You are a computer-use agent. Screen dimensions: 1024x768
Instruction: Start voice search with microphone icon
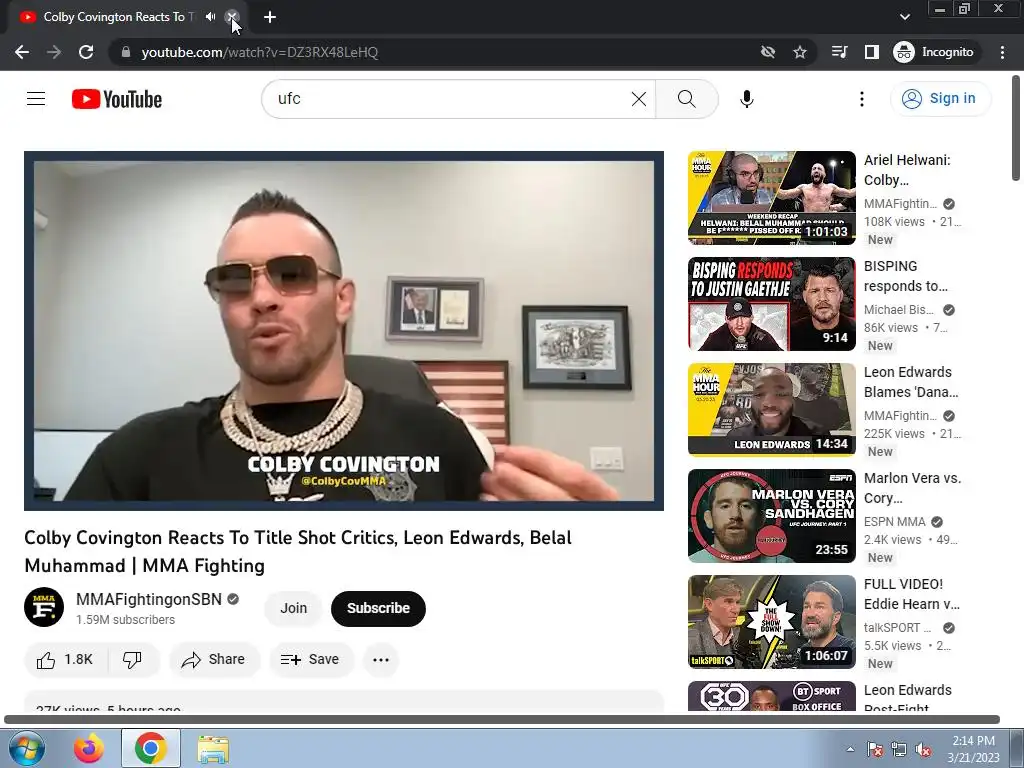pos(746,99)
